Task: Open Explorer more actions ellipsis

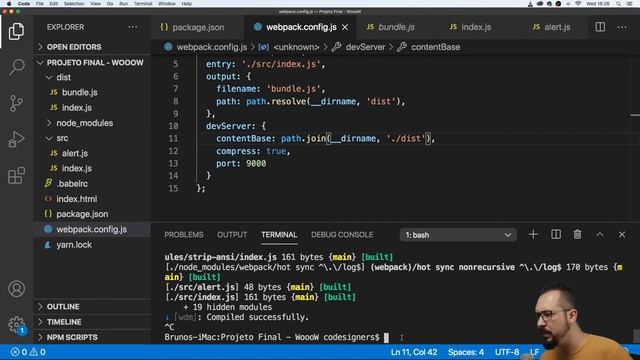Action: [133, 27]
